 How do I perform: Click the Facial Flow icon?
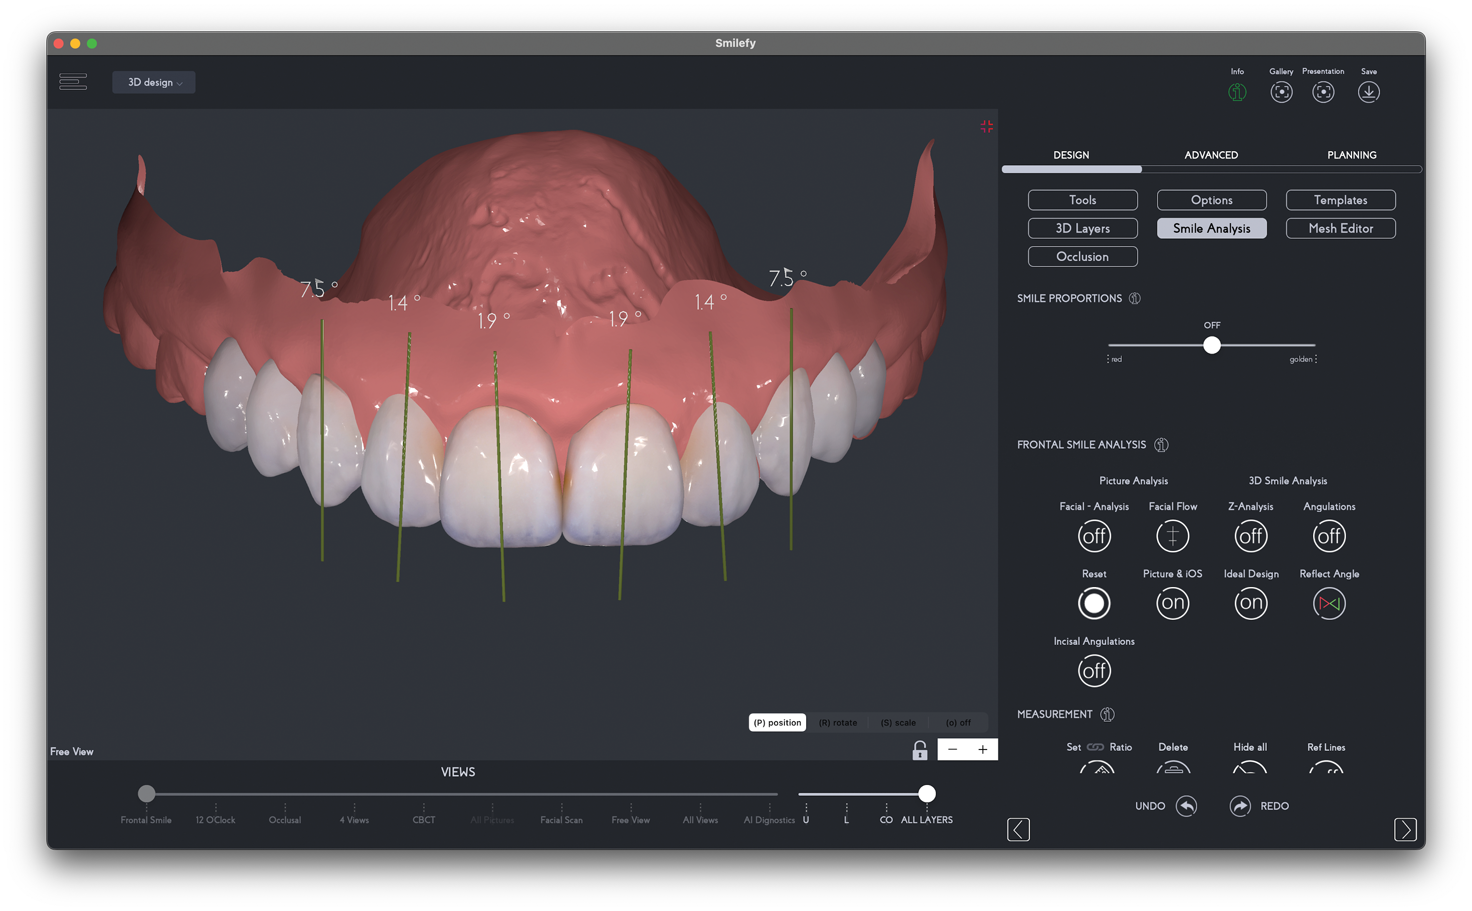coord(1172,536)
